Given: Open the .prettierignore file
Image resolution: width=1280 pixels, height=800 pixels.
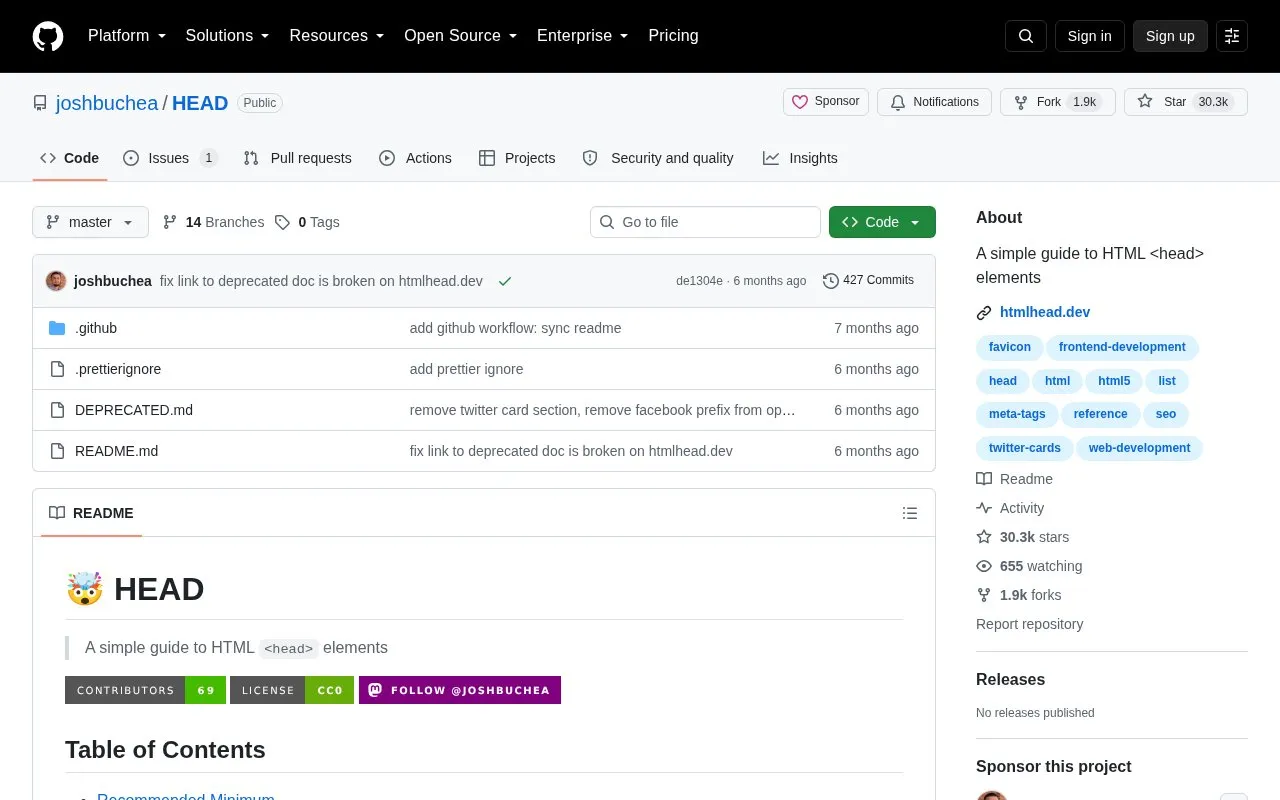Looking at the screenshot, I should (118, 369).
